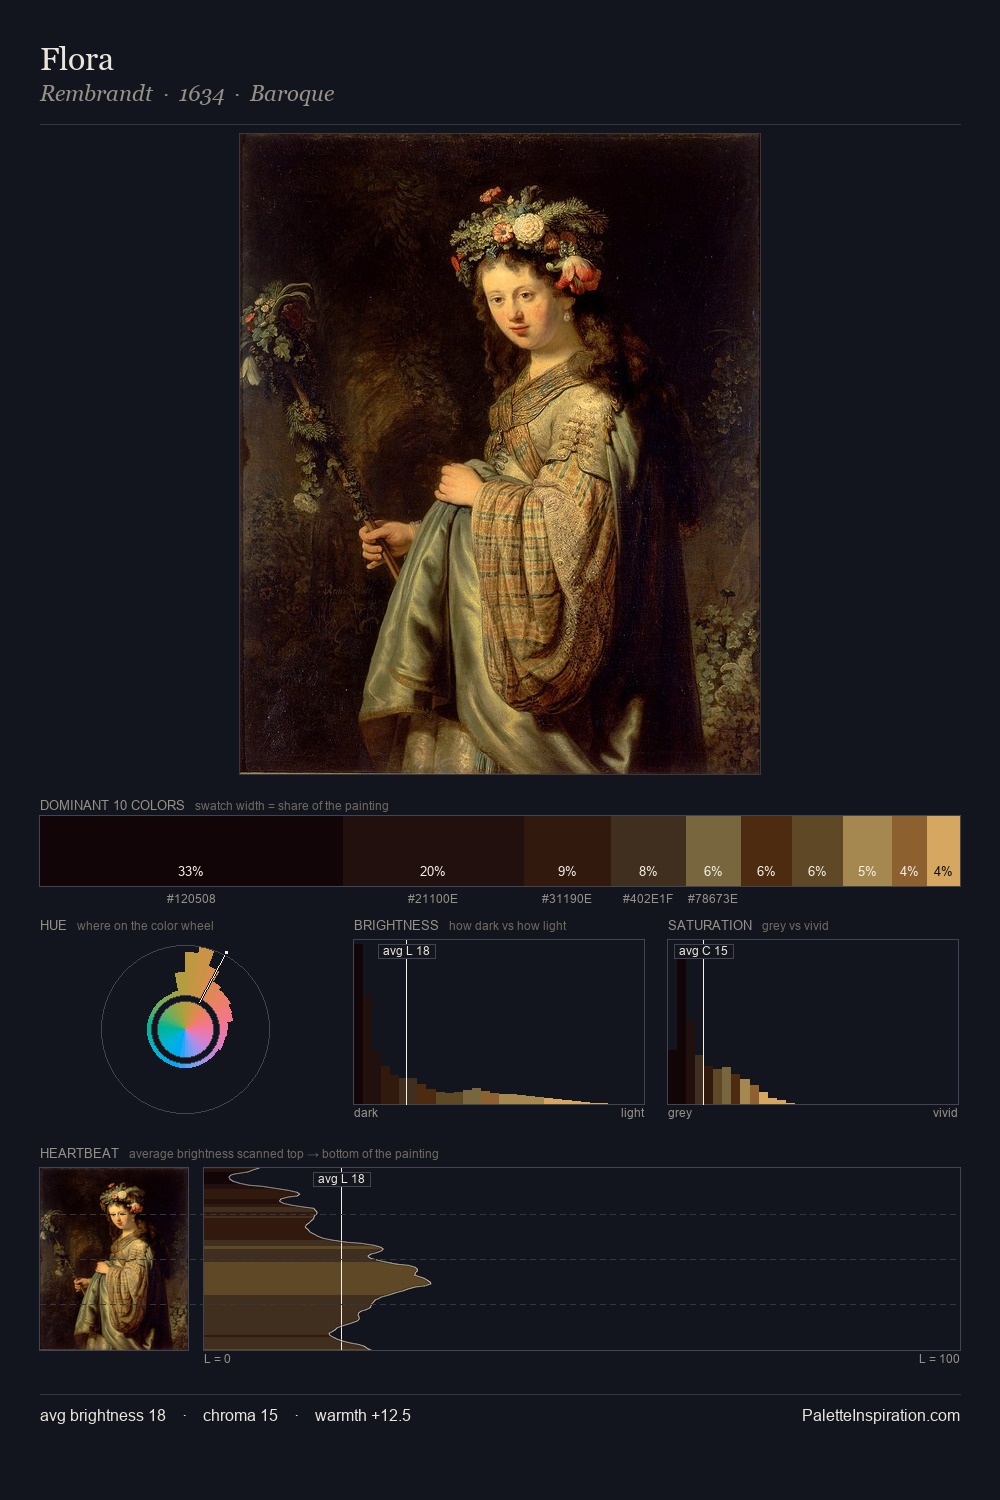Click the hex label #78673E

(x=713, y=899)
